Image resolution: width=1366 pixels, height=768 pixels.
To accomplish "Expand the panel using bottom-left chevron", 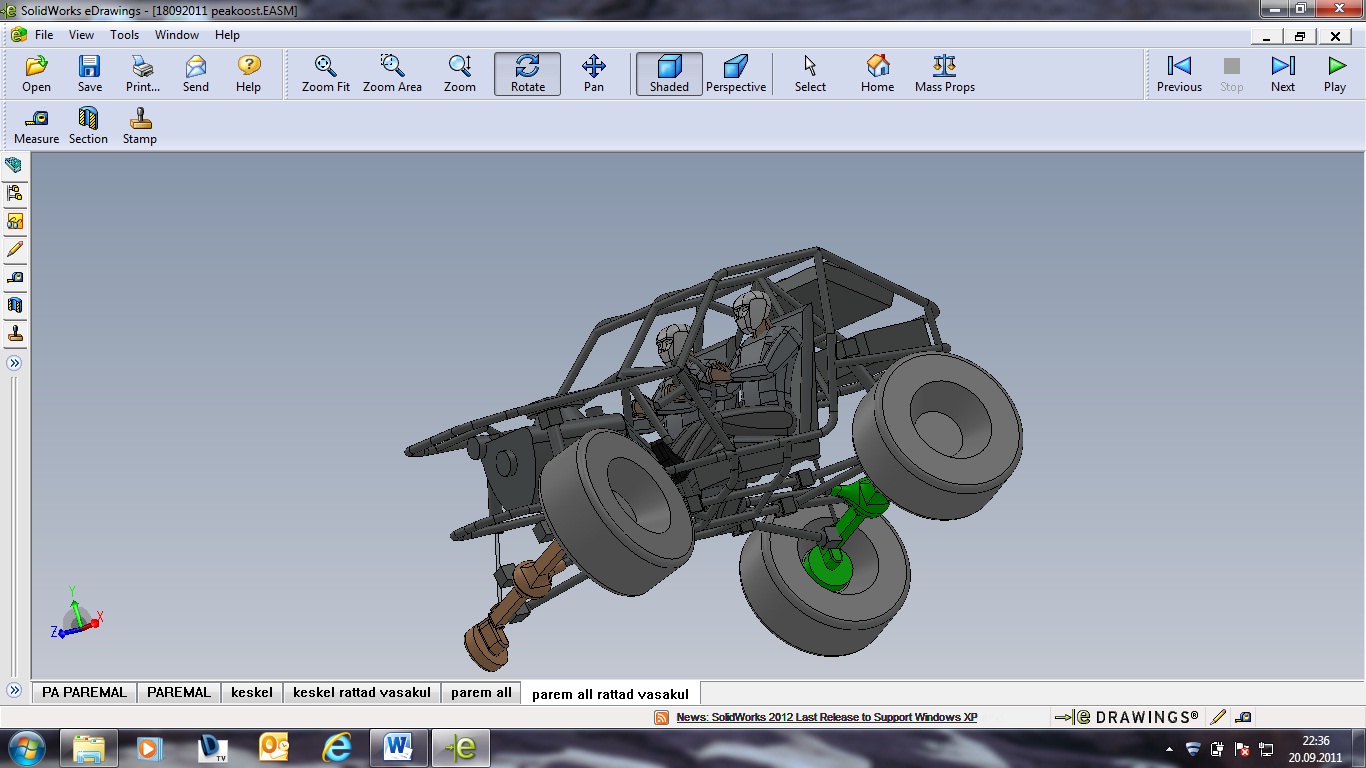I will (14, 690).
